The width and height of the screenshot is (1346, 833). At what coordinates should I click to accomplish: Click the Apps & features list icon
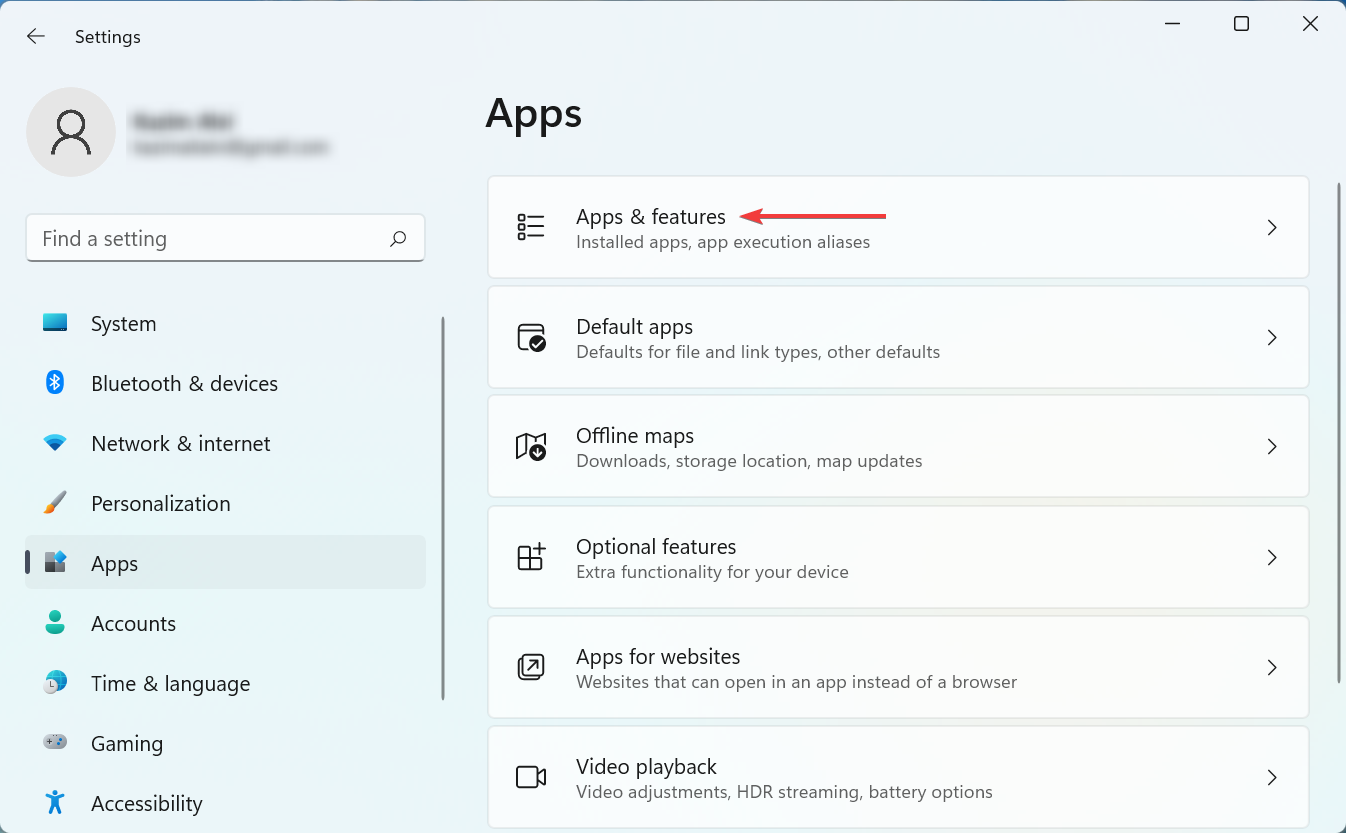tap(531, 226)
